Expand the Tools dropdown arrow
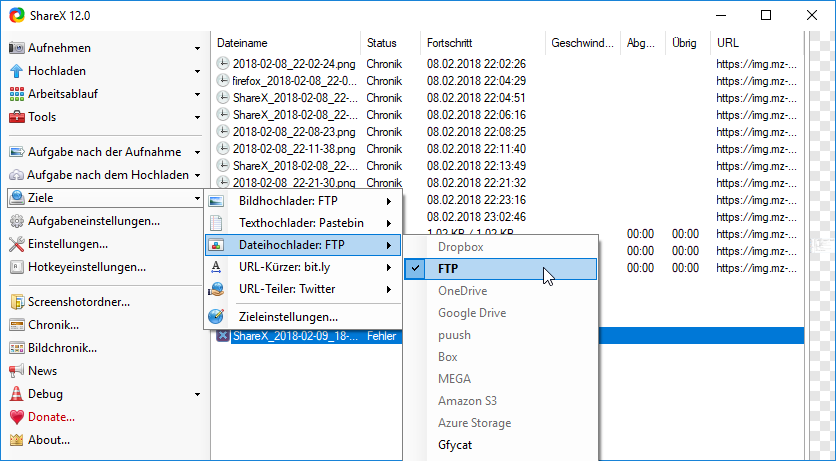The width and height of the screenshot is (836, 461). point(197,117)
